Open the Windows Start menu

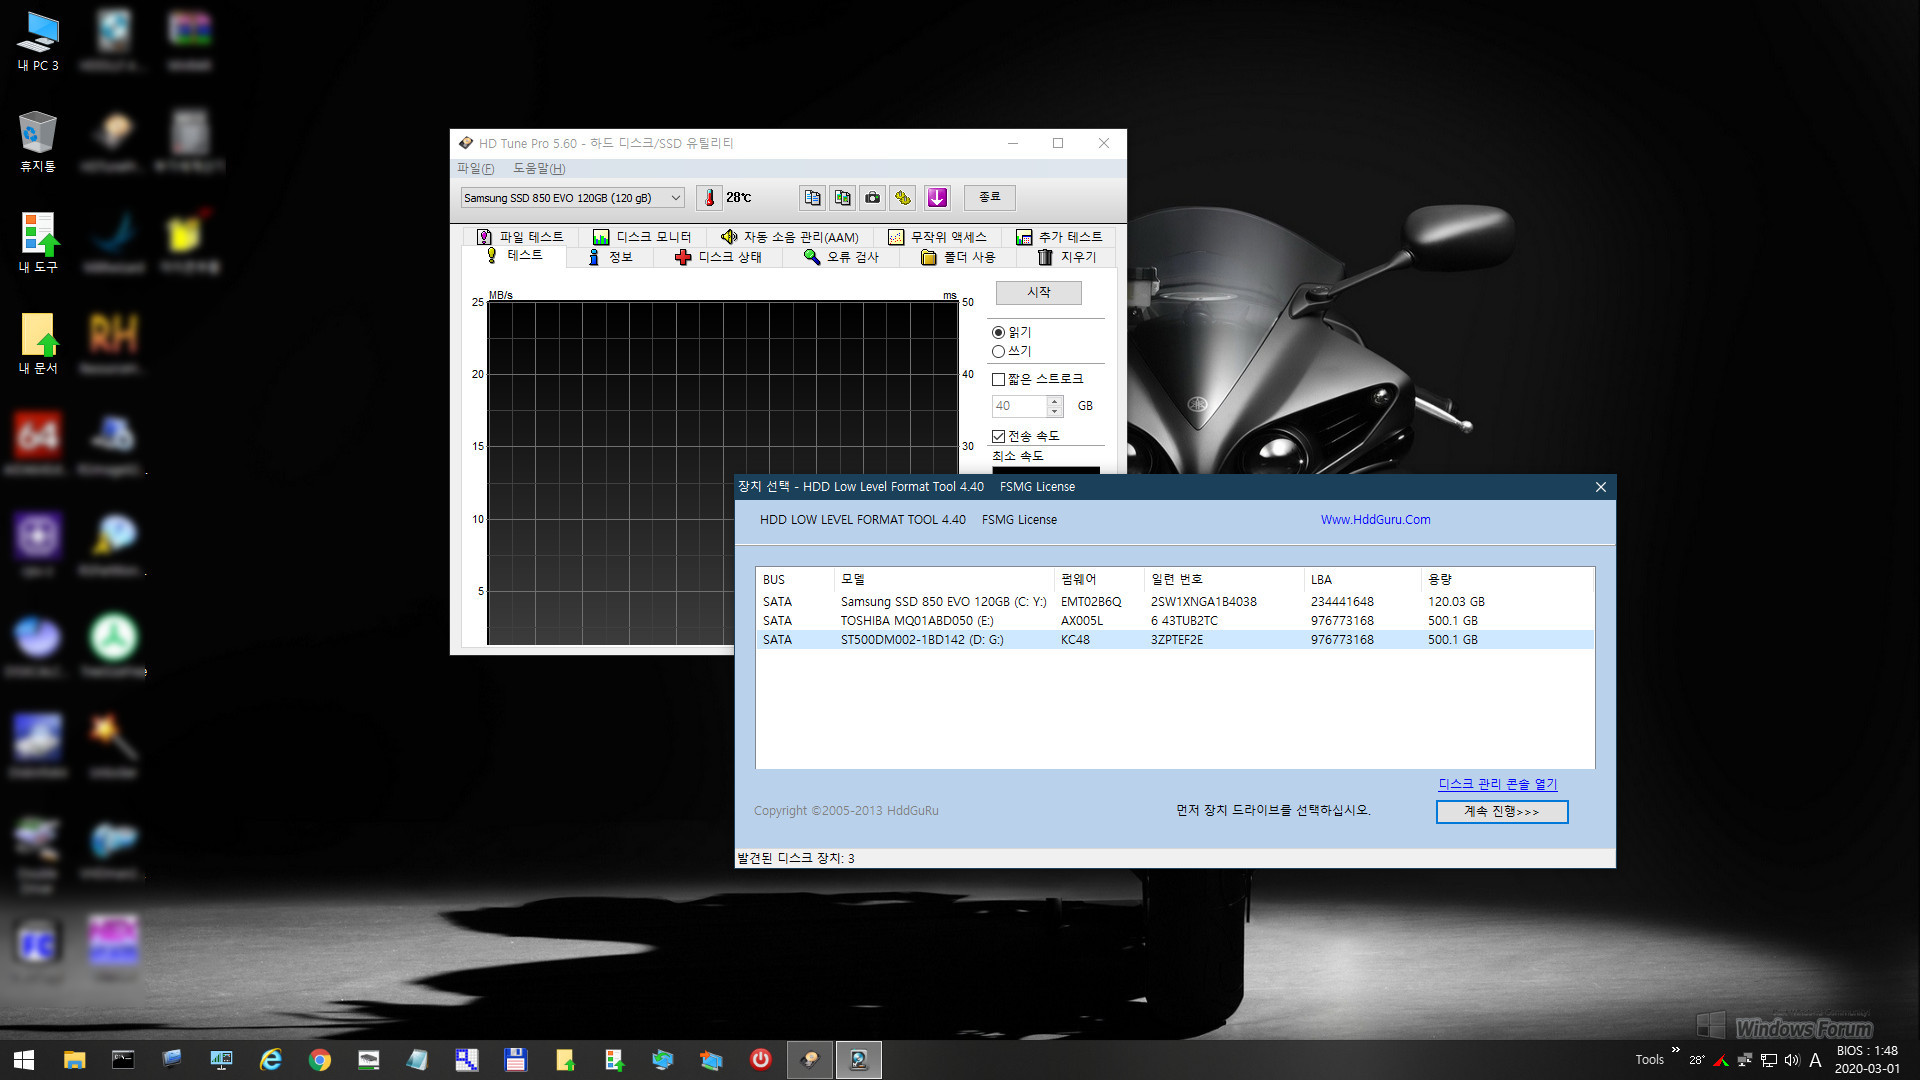24,1060
